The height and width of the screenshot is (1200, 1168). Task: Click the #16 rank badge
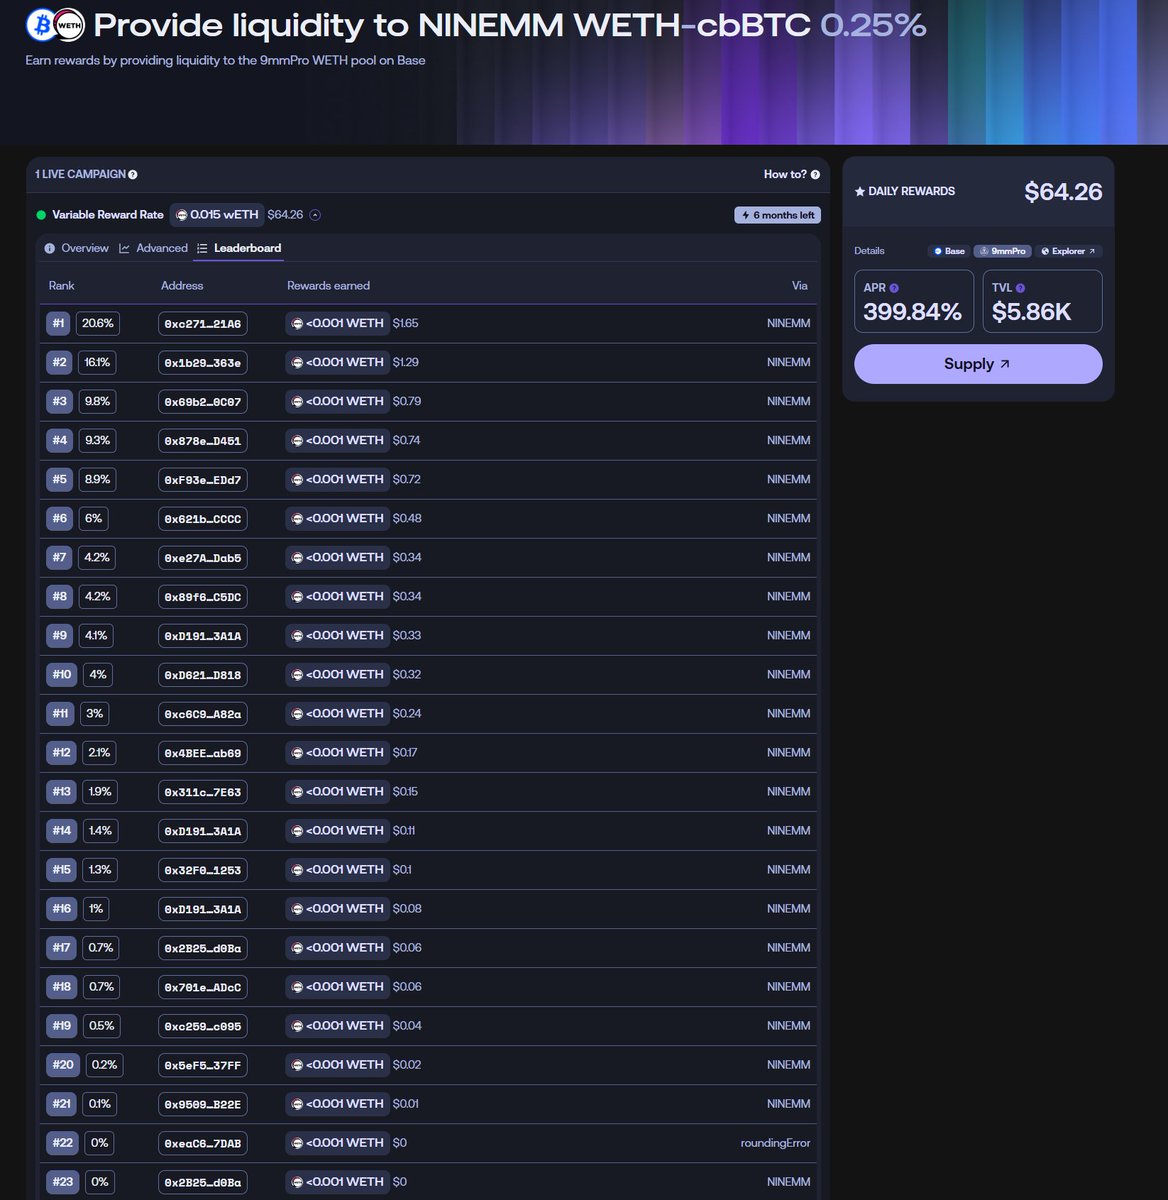pos(62,908)
